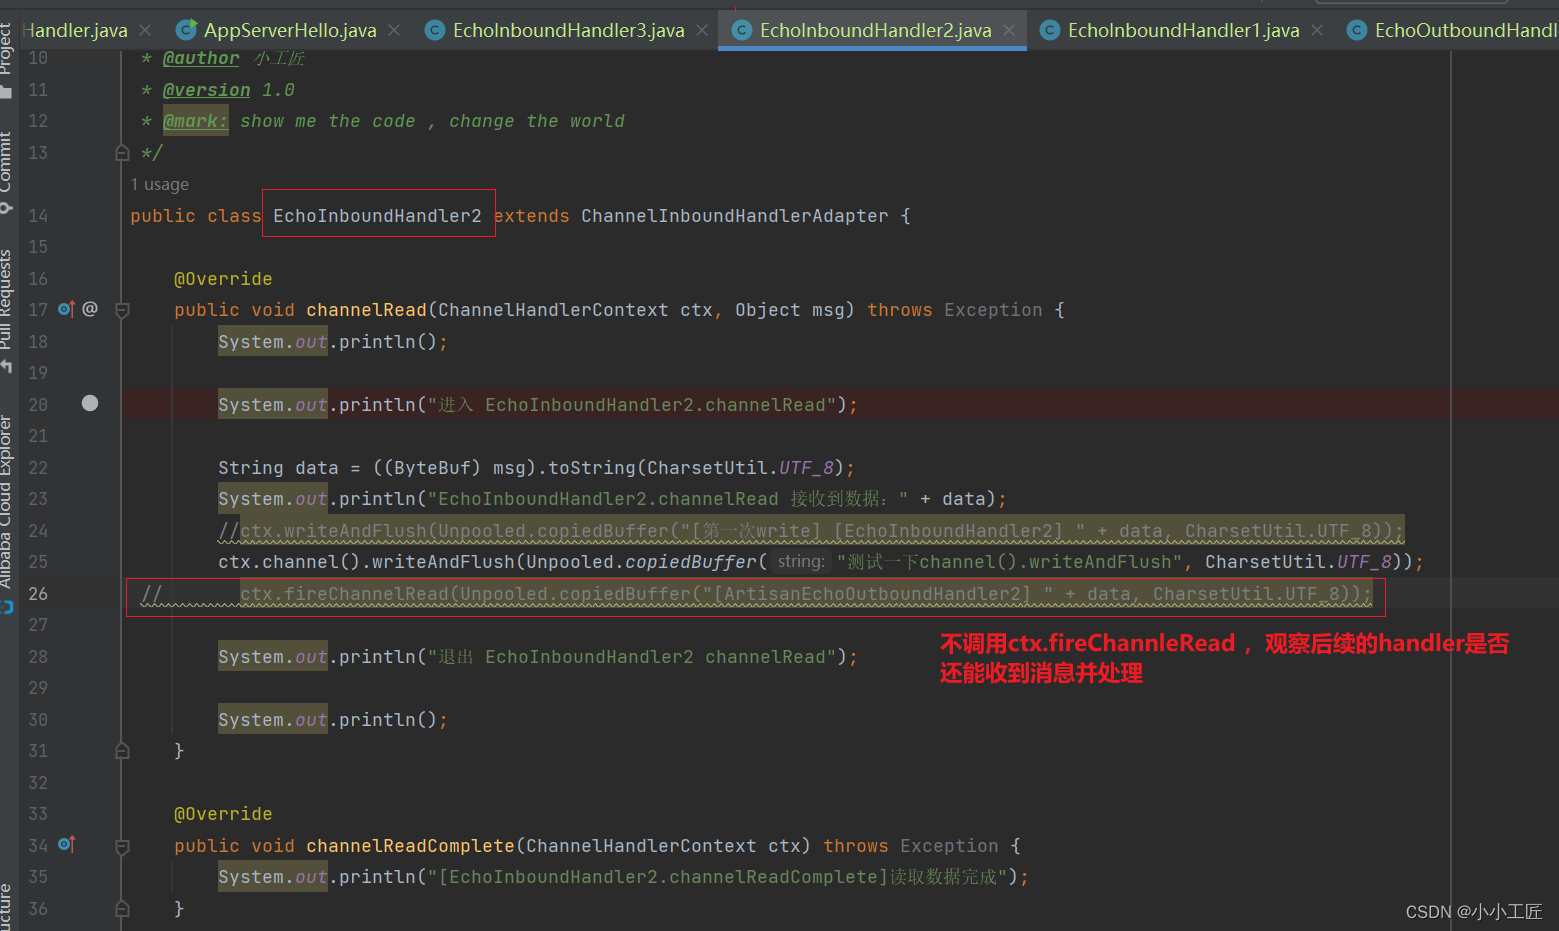Click 'String data' declaration on line 22

[x=278, y=468]
